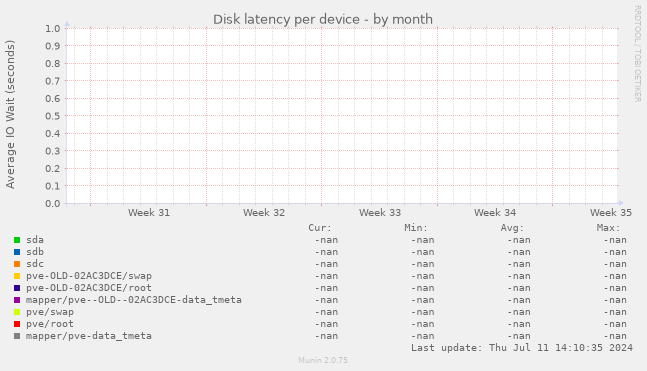Click the sda Cur value -nan

(326, 240)
